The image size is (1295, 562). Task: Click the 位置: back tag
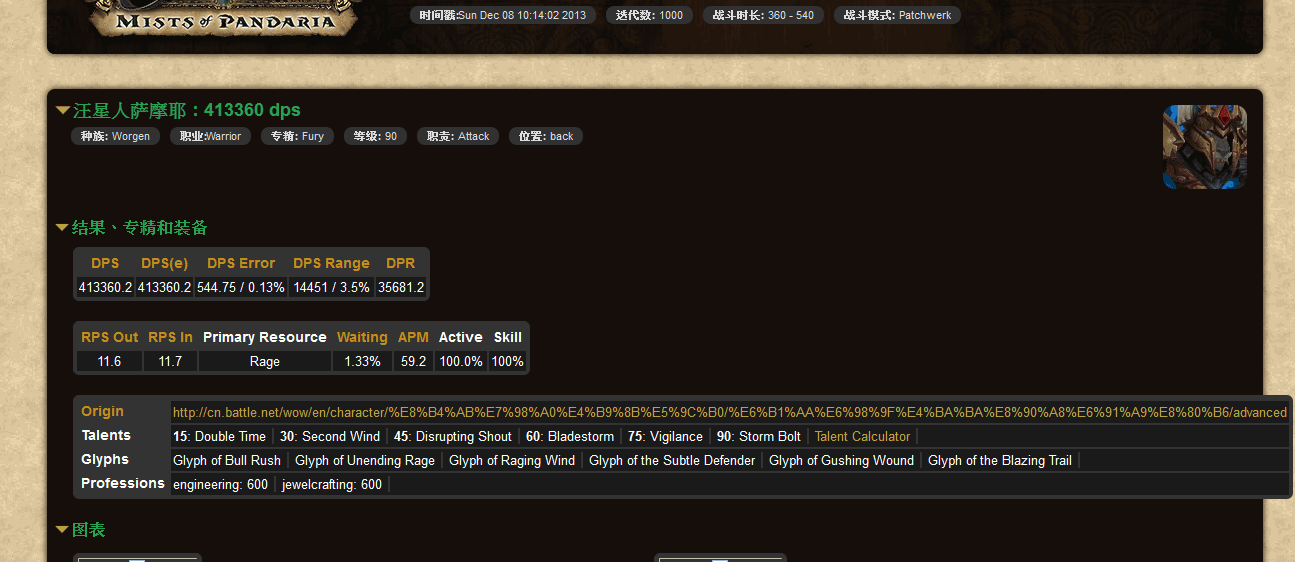546,136
